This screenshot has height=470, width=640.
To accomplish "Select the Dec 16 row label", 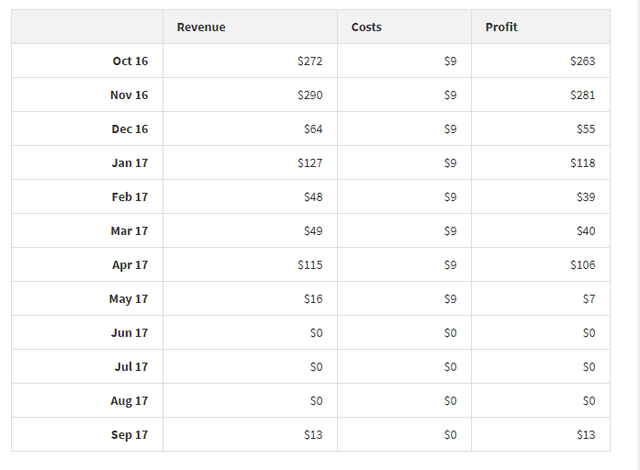I will click(130, 129).
